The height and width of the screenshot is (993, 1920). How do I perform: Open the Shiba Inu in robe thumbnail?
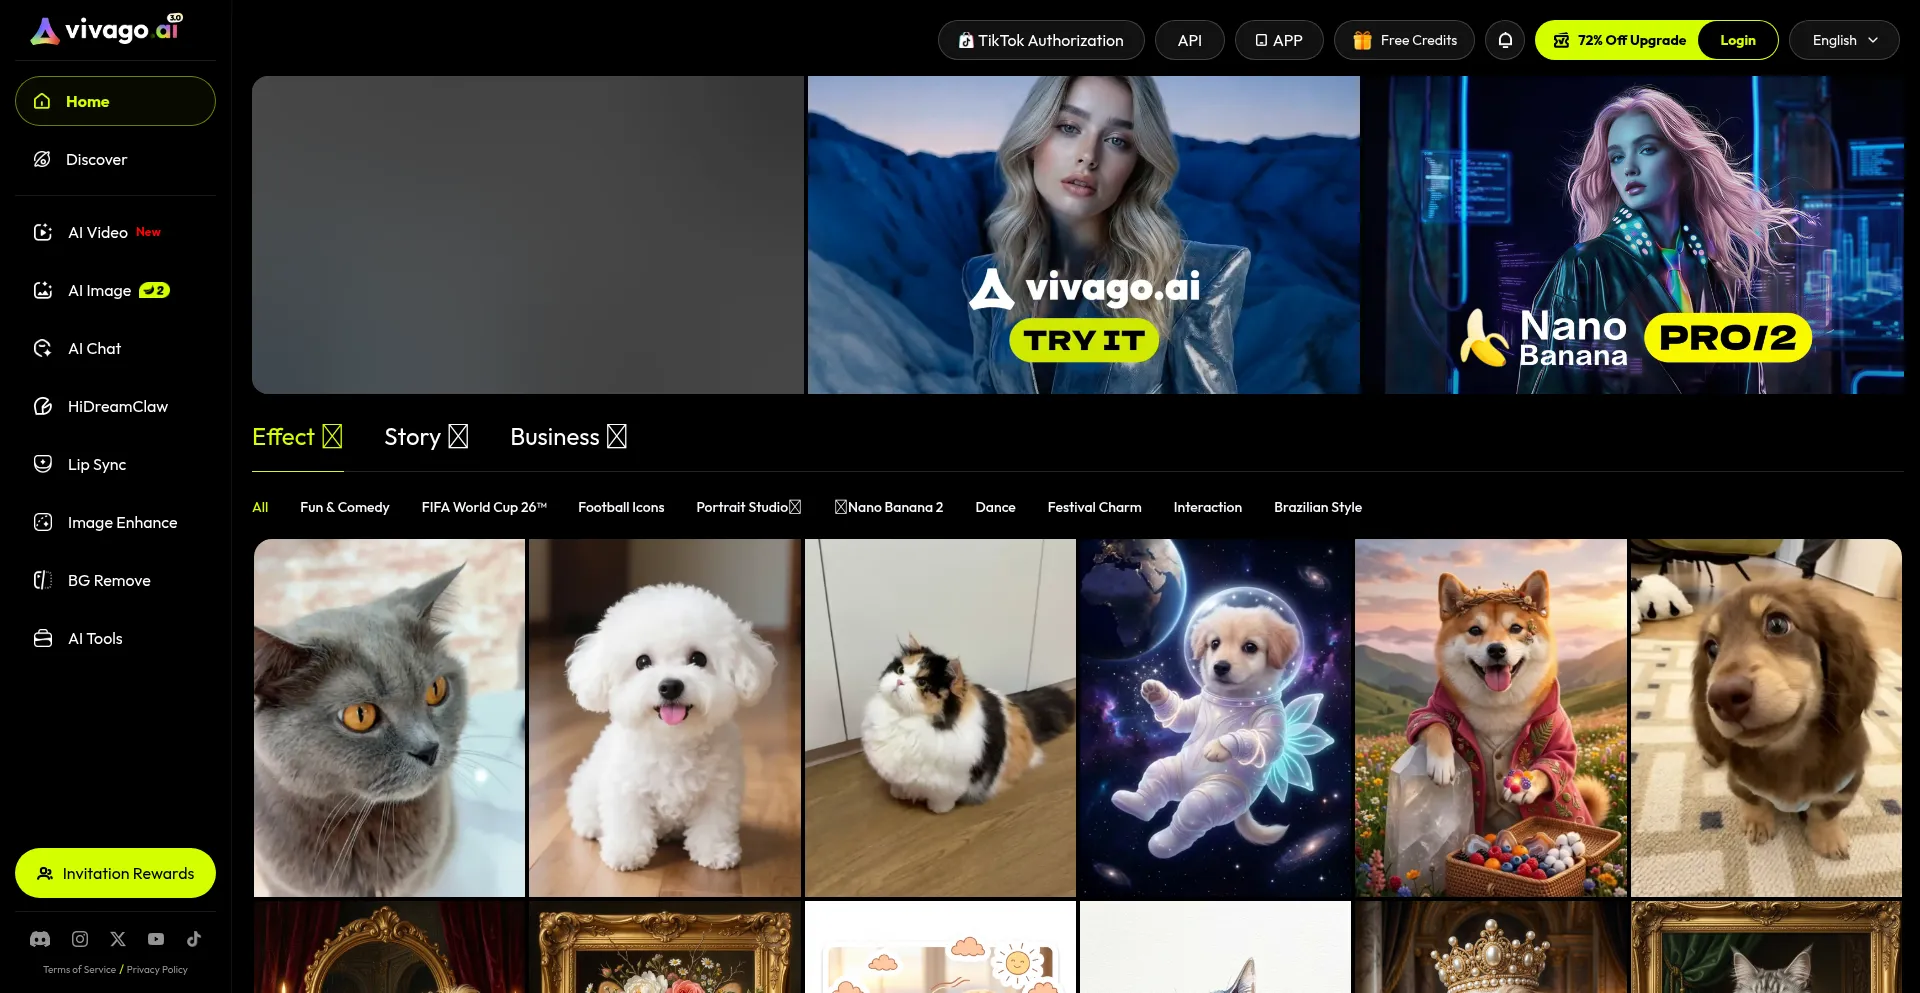(1491, 718)
